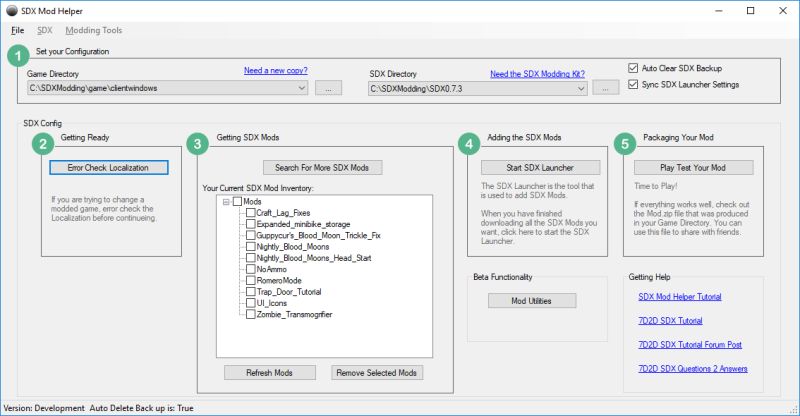The height and width of the screenshot is (416, 800).
Task: Collapse the Mods tree node
Action: coord(226,202)
